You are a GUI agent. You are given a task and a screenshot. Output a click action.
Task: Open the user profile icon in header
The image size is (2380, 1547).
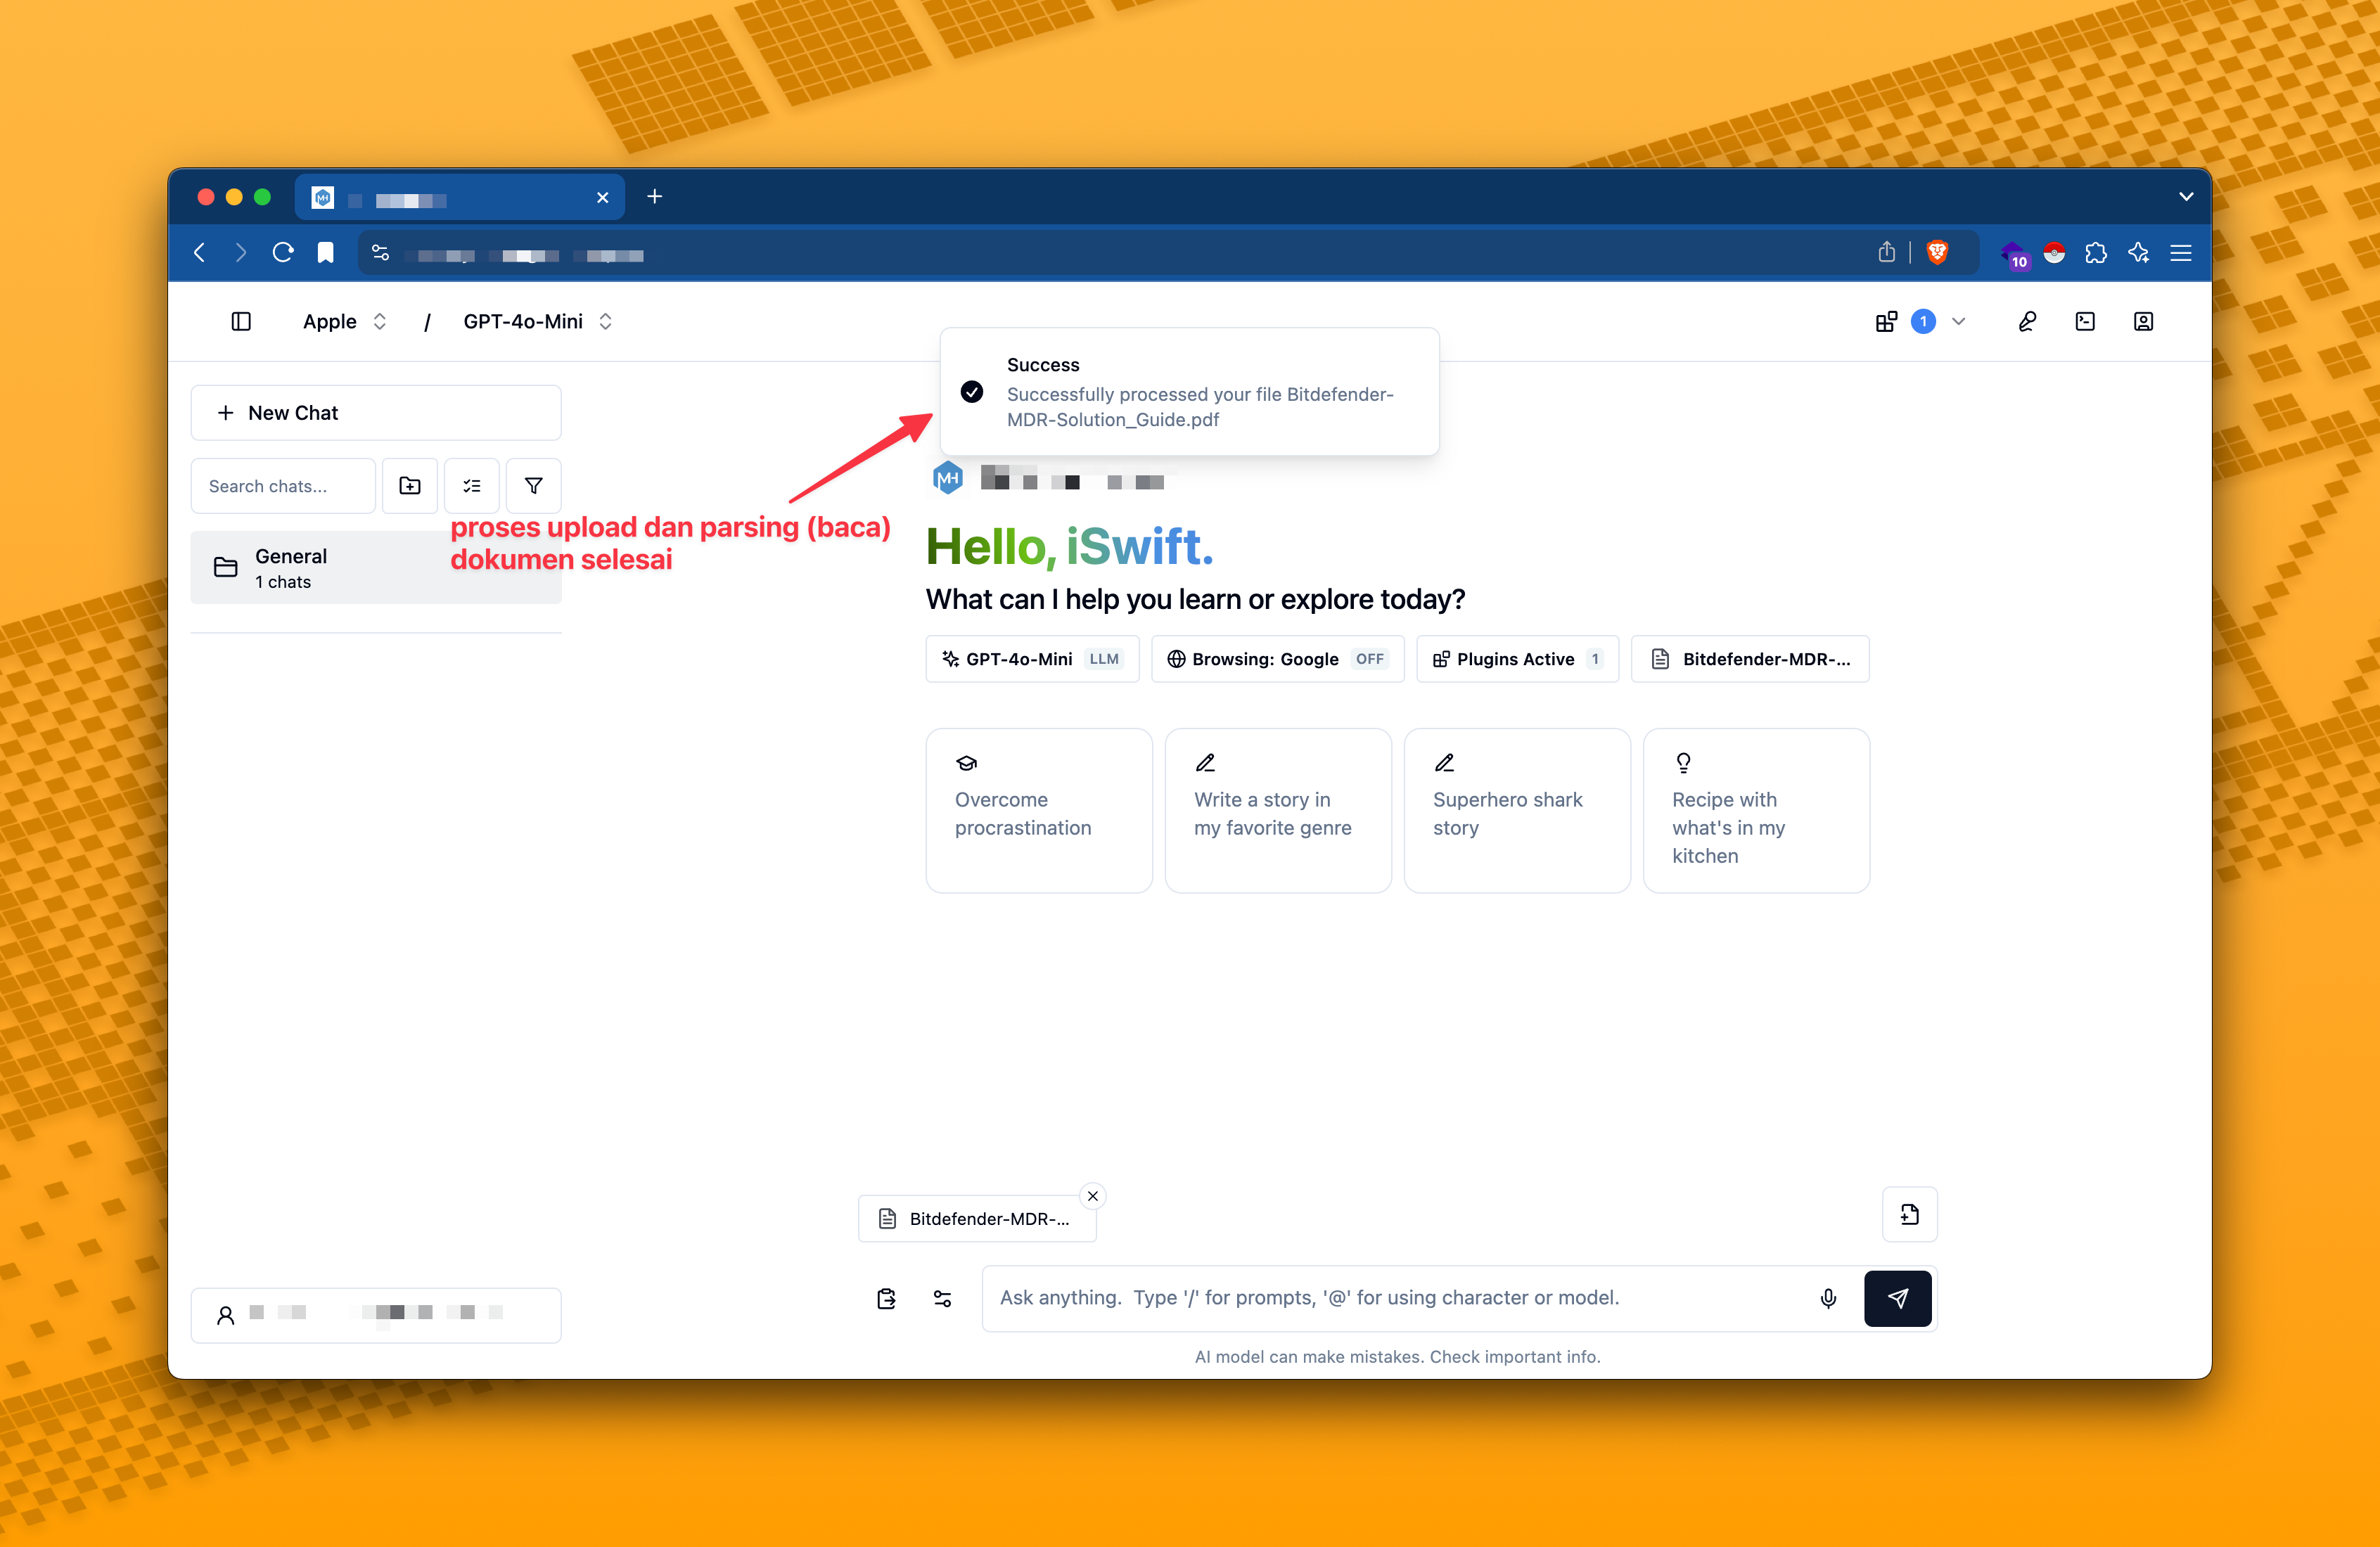coord(2143,321)
